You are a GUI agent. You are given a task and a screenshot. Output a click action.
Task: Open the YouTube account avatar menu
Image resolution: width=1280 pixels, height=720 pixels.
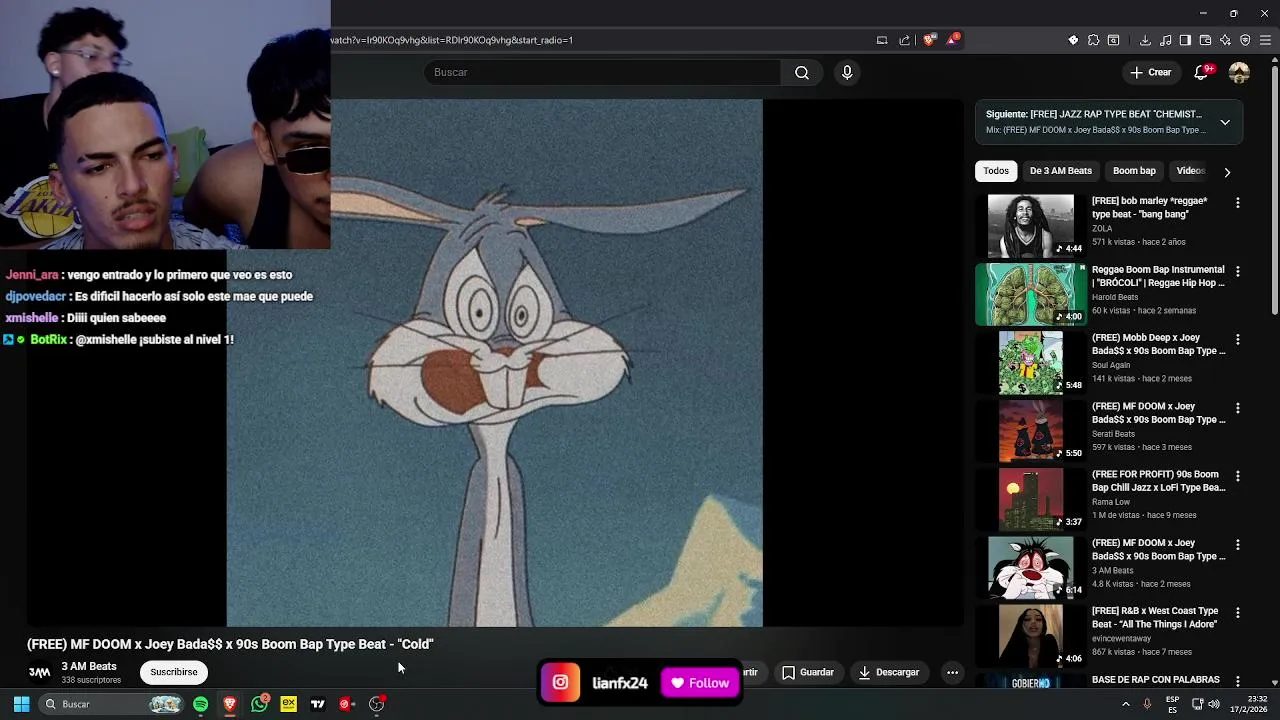1239,72
